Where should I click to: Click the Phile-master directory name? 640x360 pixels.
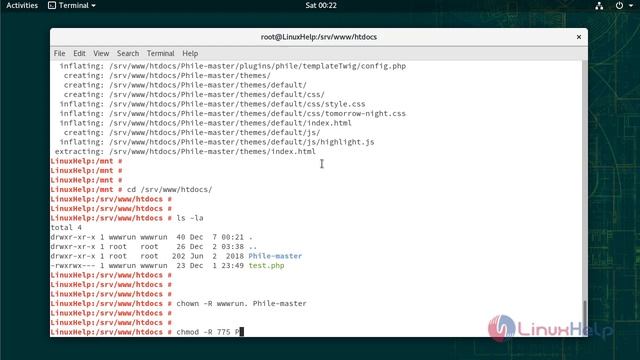[275, 256]
